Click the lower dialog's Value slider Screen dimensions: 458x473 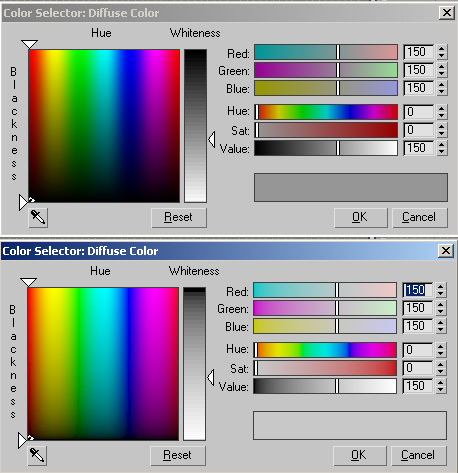click(325, 386)
